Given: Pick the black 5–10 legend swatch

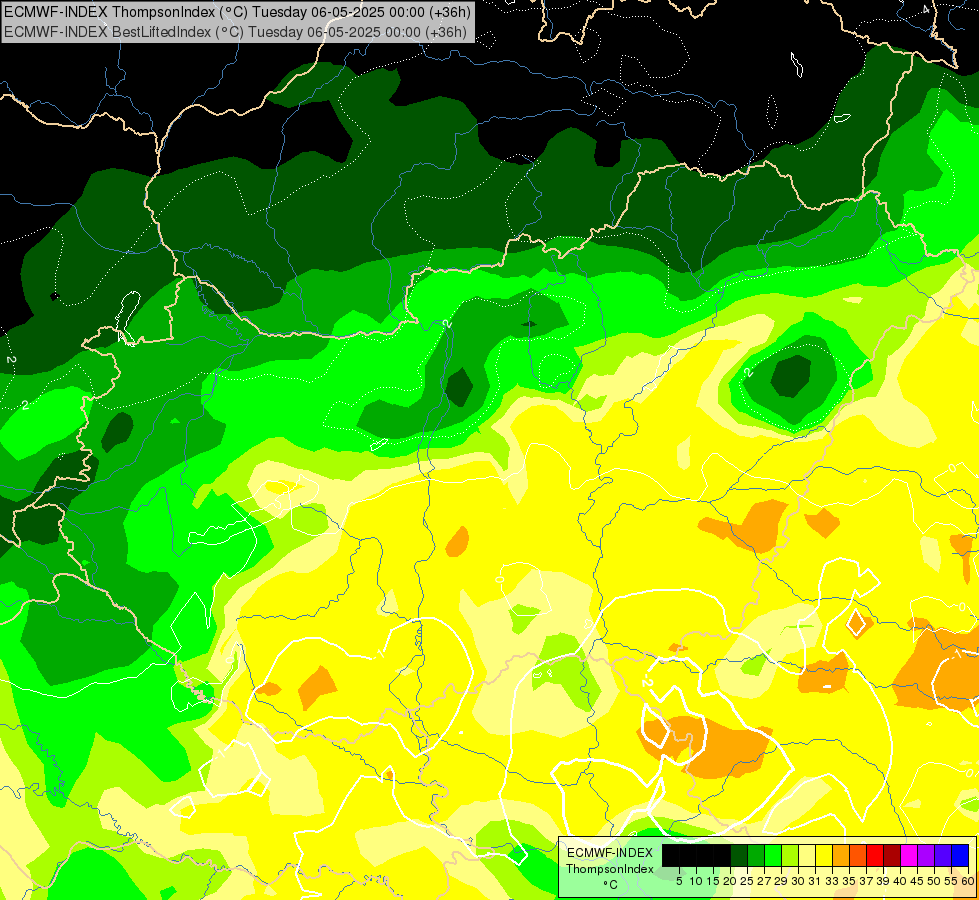Looking at the screenshot, I should coord(688,855).
